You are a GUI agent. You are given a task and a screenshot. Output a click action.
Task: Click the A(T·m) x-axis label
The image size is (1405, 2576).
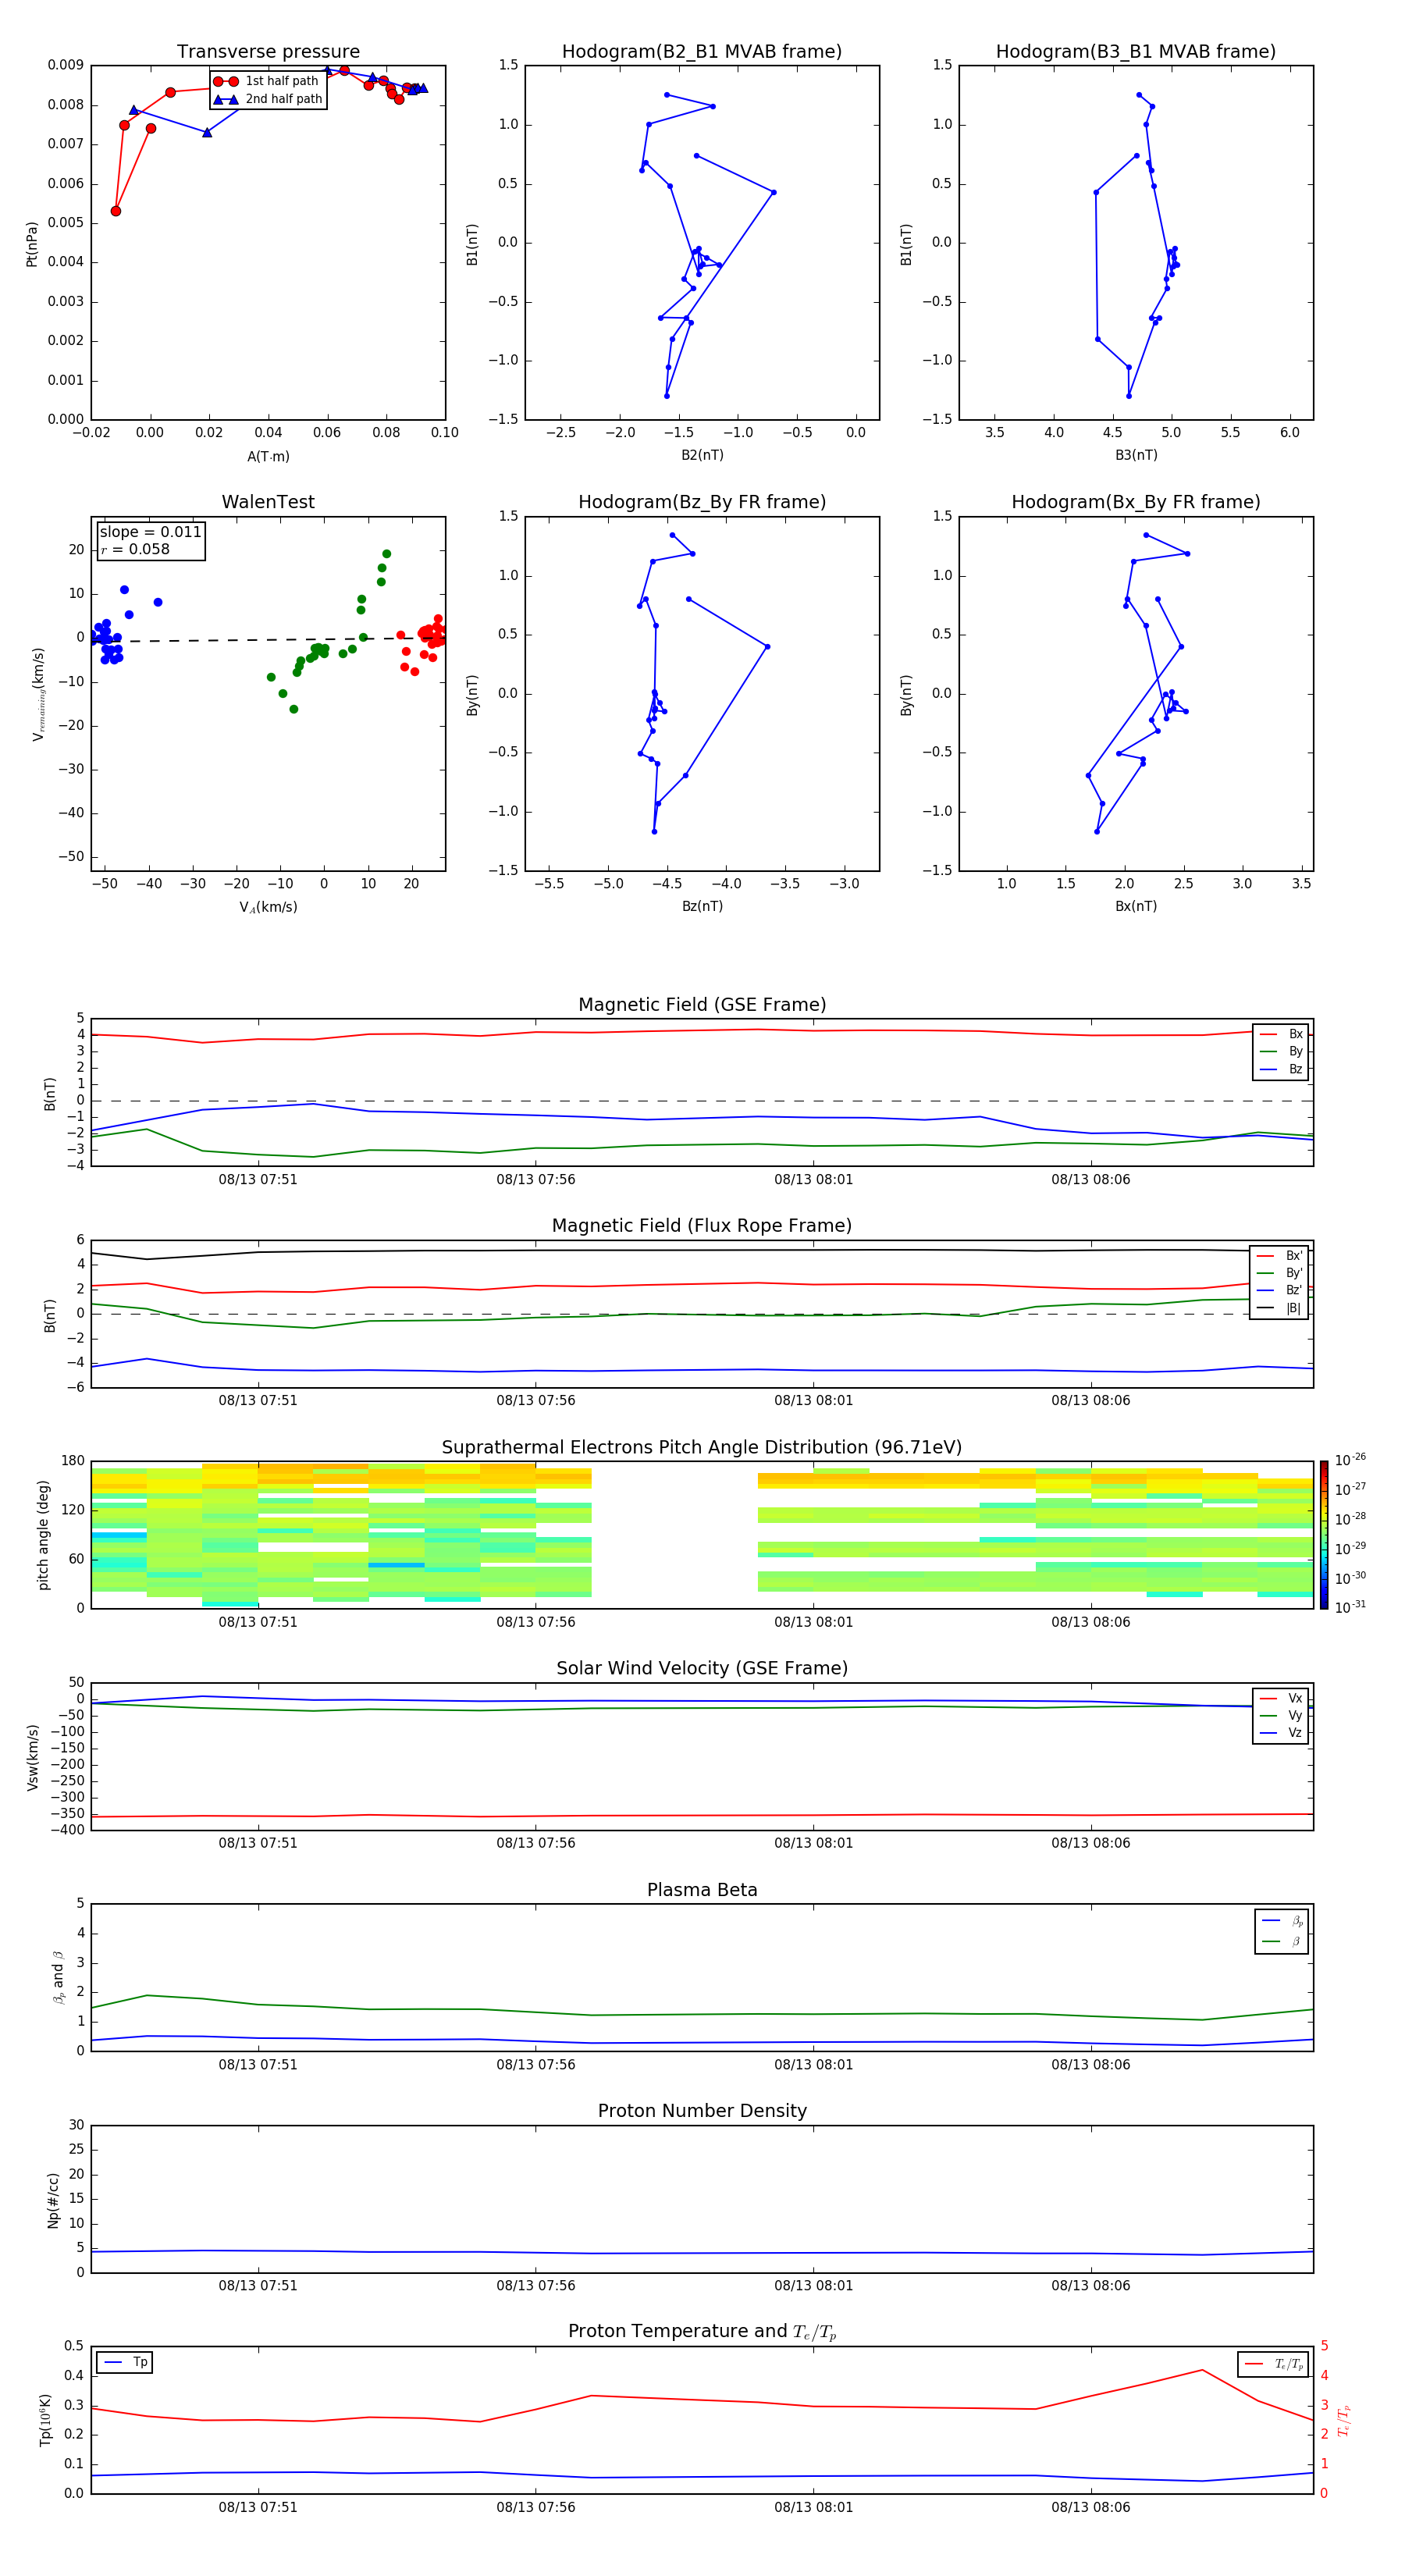(x=268, y=456)
